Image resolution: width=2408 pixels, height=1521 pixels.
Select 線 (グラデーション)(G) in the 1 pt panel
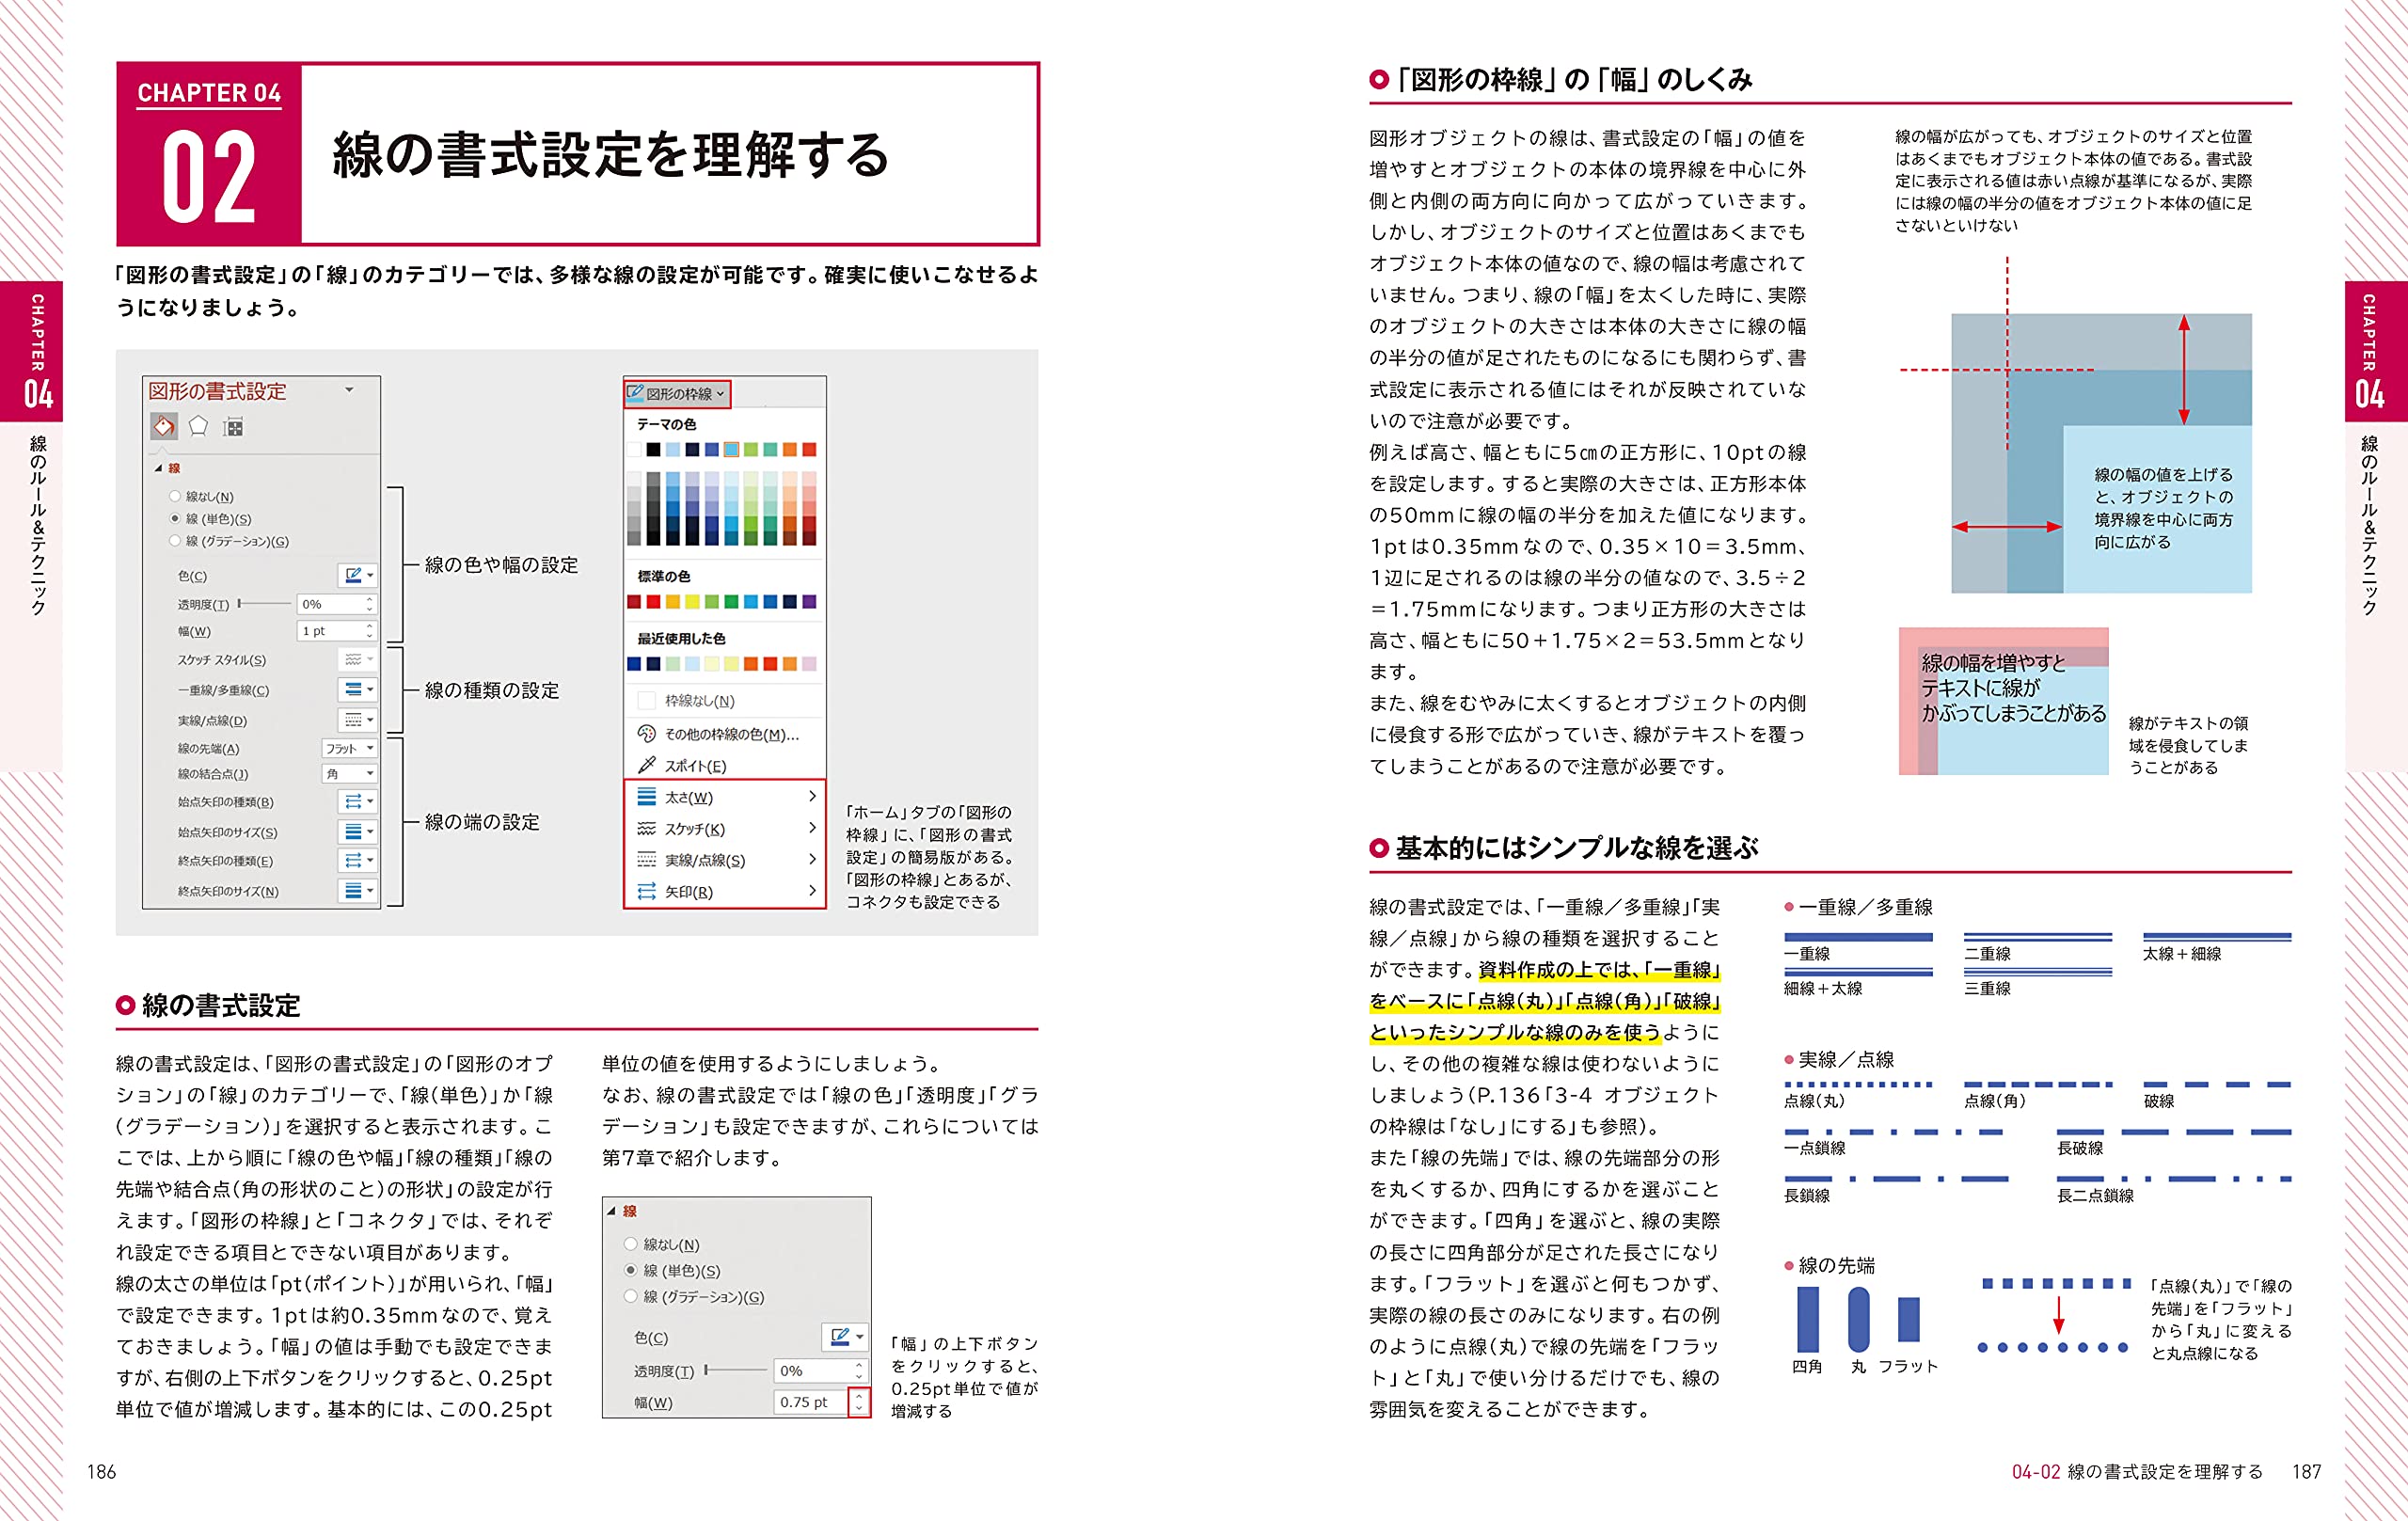click(x=229, y=541)
